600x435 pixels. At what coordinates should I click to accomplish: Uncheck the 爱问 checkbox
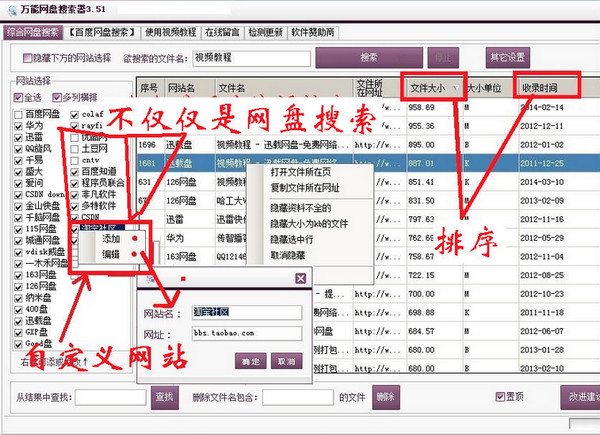18,183
